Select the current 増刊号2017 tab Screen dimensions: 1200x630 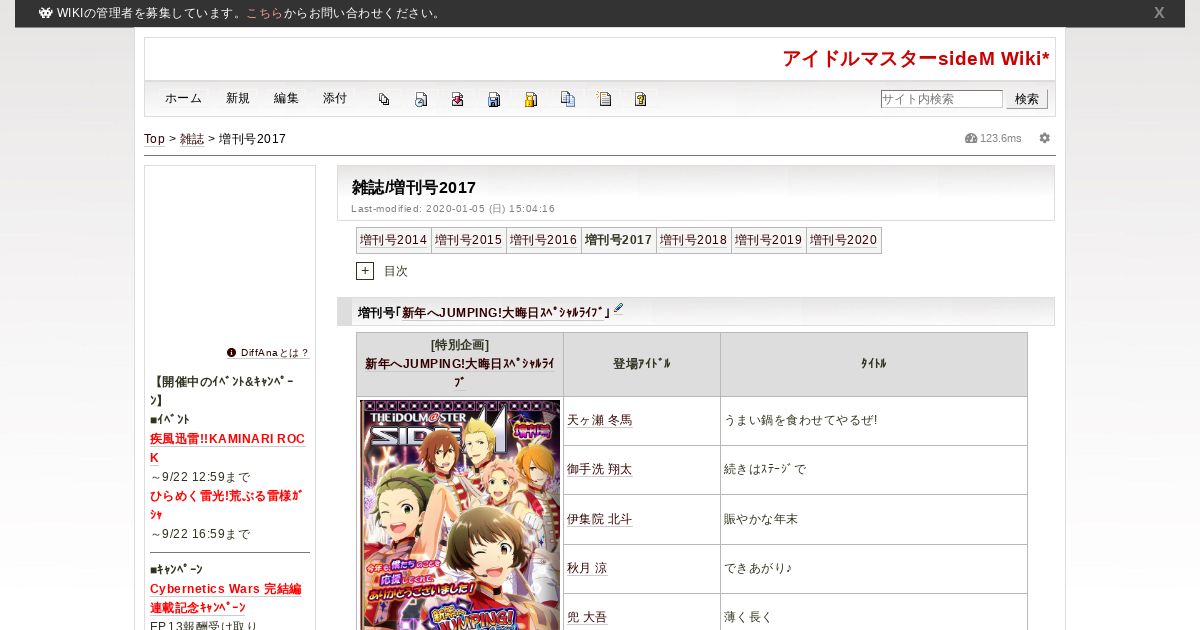coord(619,240)
